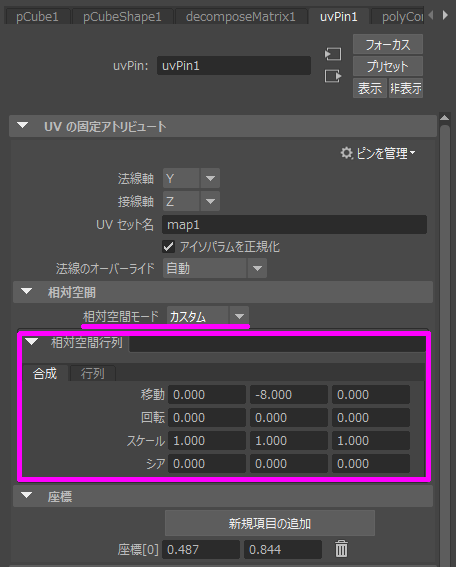
Task: Open the 相対空間モード dropdown
Action: pyautogui.click(x=208, y=316)
